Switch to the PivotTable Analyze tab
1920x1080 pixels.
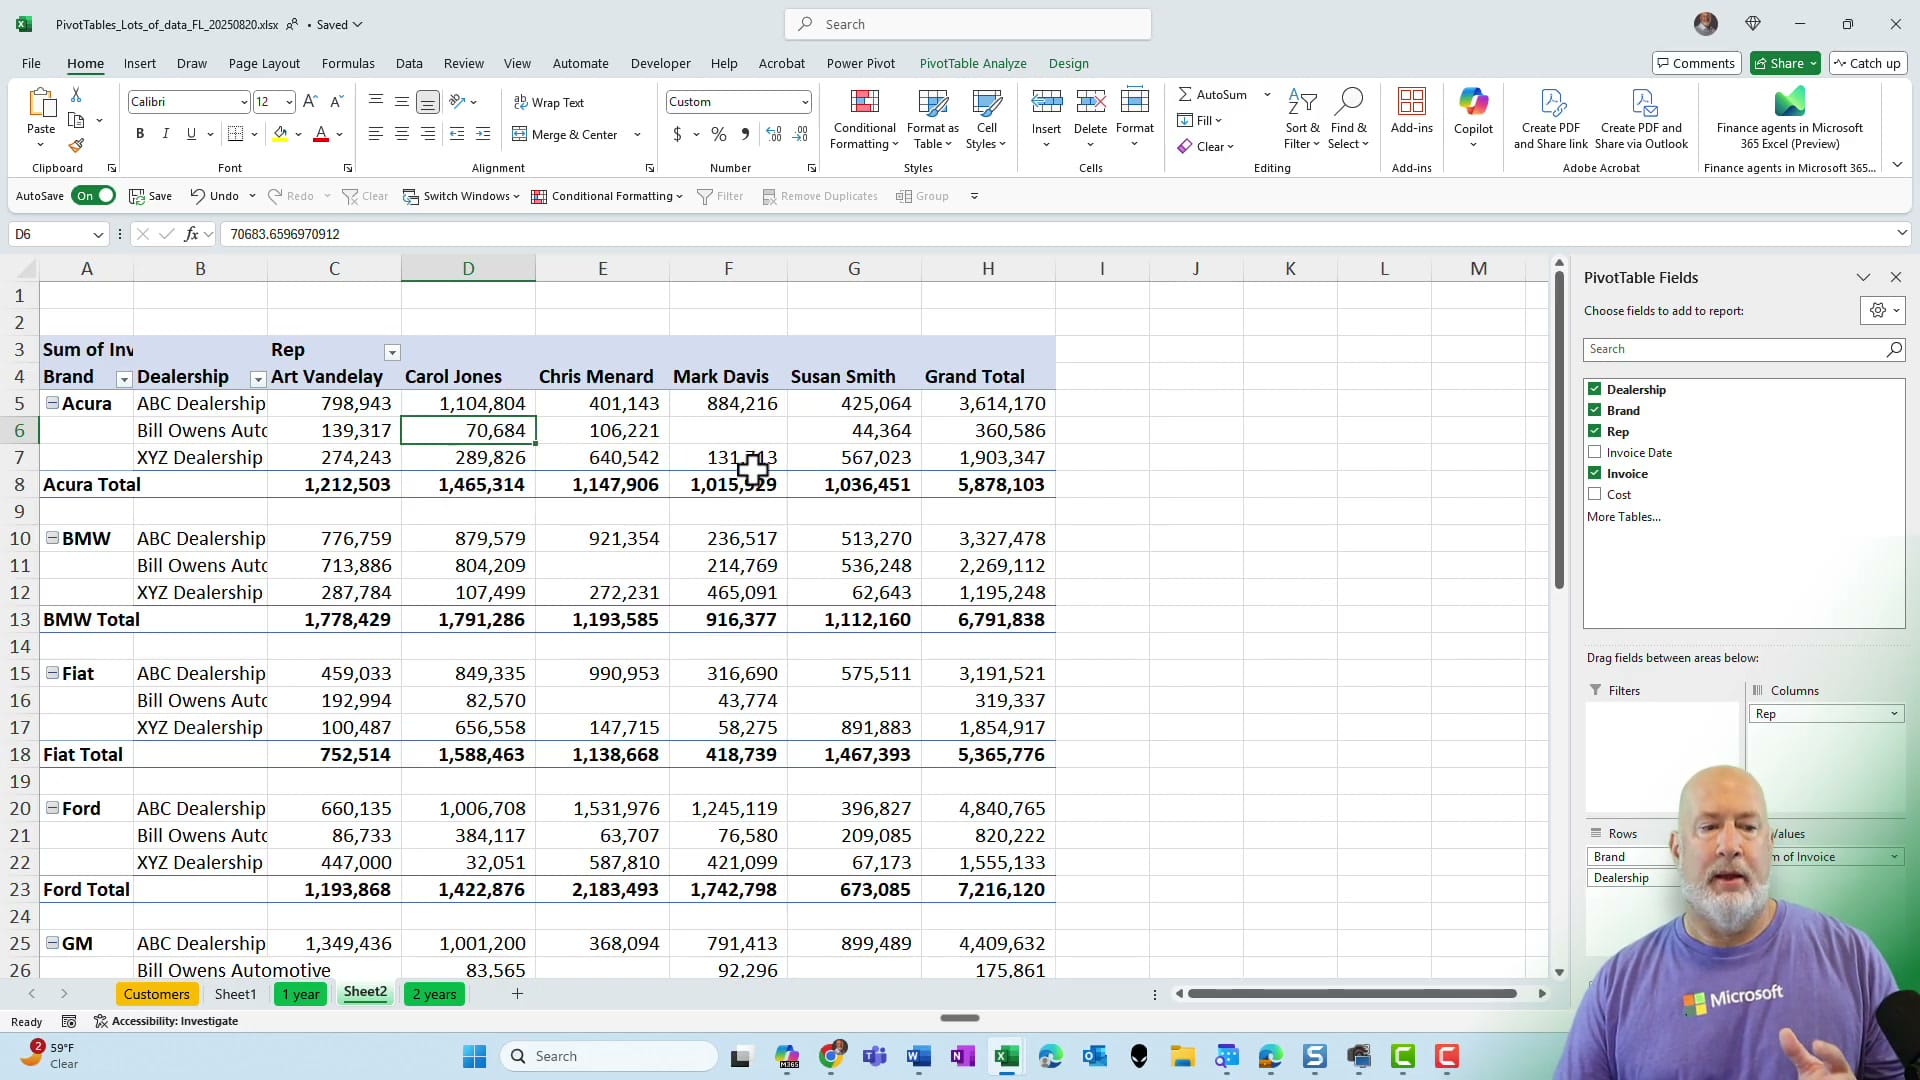tap(972, 63)
